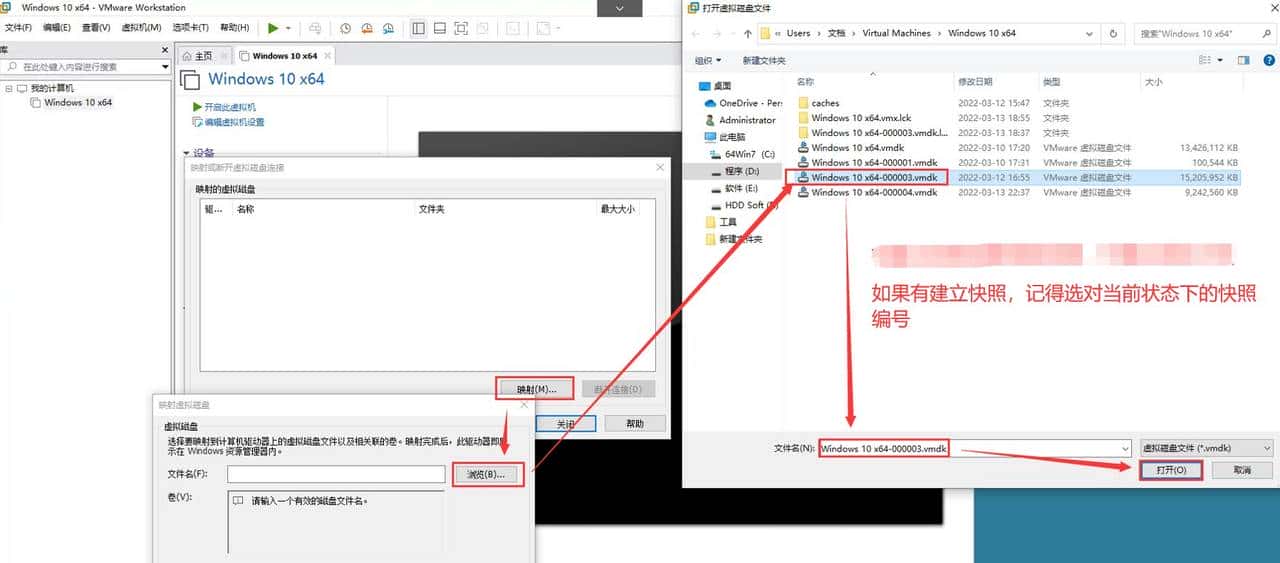Select the 软件 (E:) drive
Image resolution: width=1280 pixels, height=563 pixels.
[735, 188]
